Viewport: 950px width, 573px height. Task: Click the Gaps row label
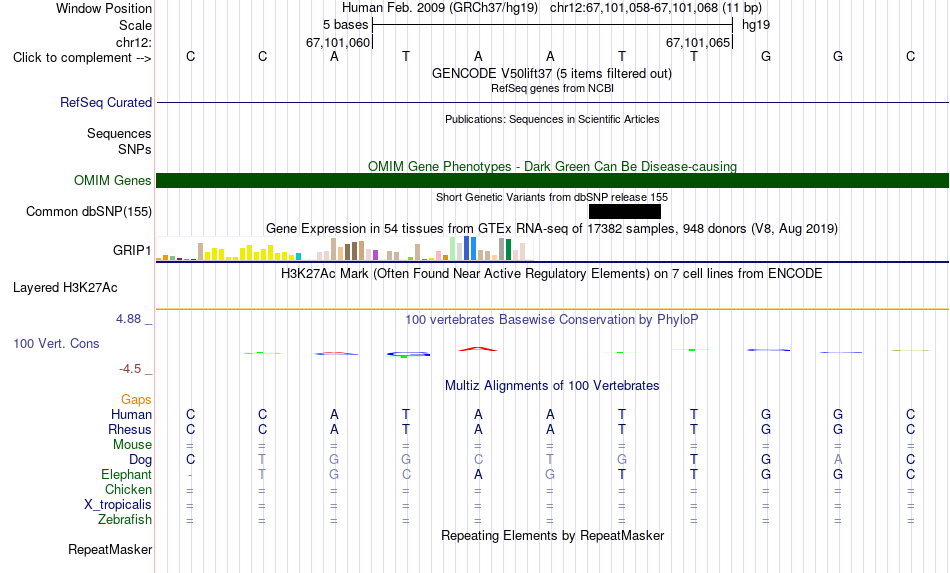tap(136, 399)
